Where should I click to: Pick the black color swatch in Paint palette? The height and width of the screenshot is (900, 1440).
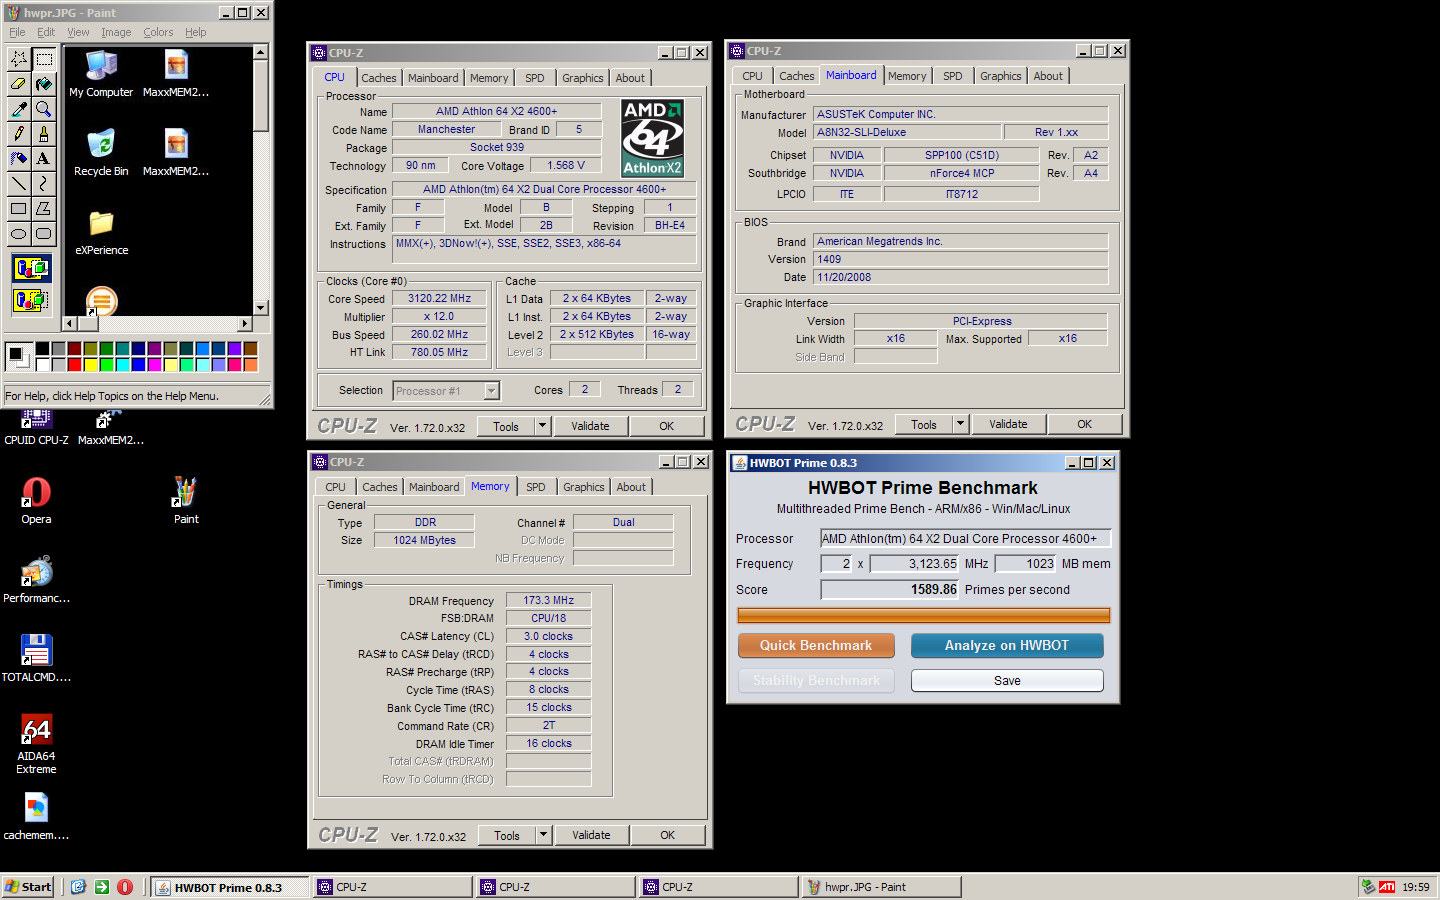pos(43,348)
